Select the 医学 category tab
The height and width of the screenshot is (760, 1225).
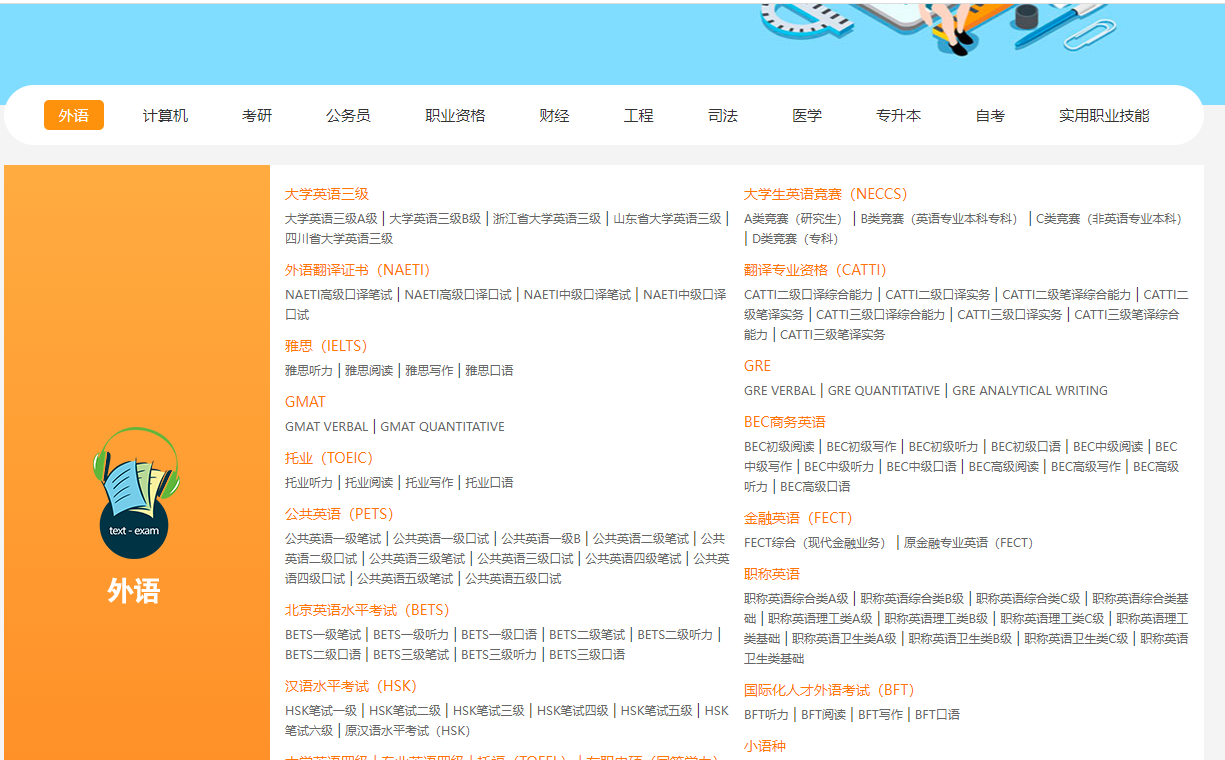[806, 115]
